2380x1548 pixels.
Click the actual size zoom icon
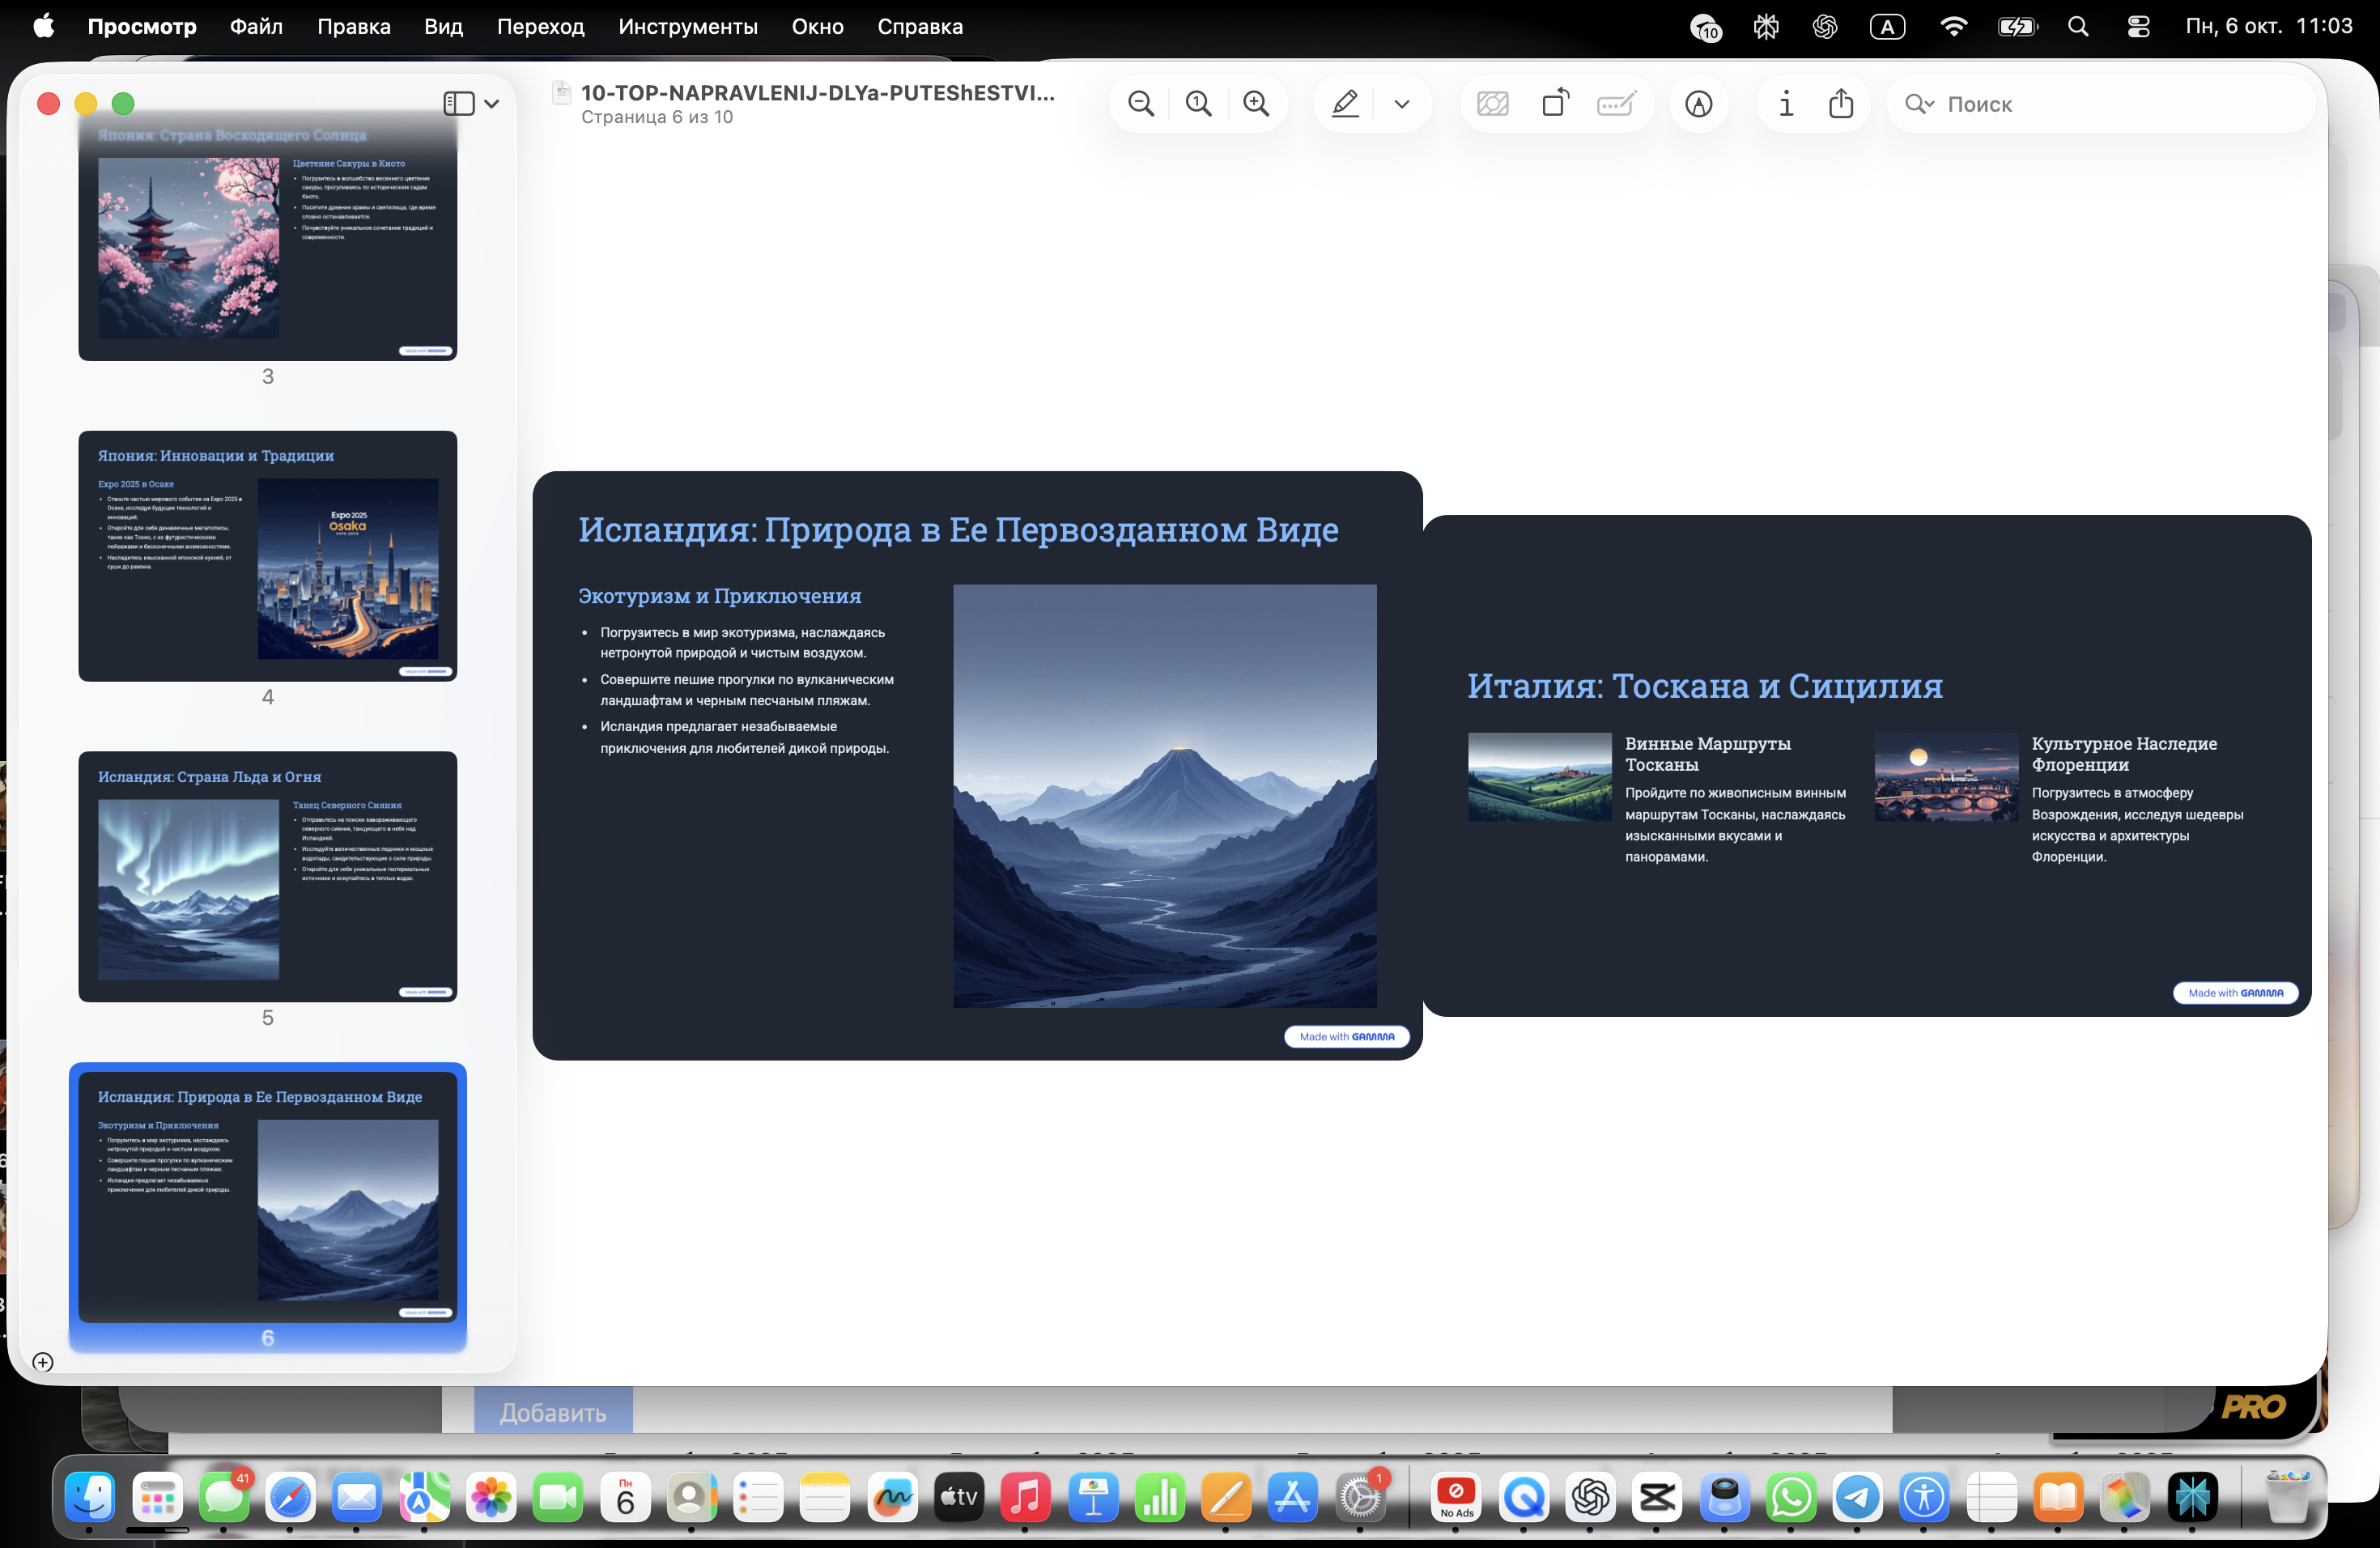(x=1198, y=104)
